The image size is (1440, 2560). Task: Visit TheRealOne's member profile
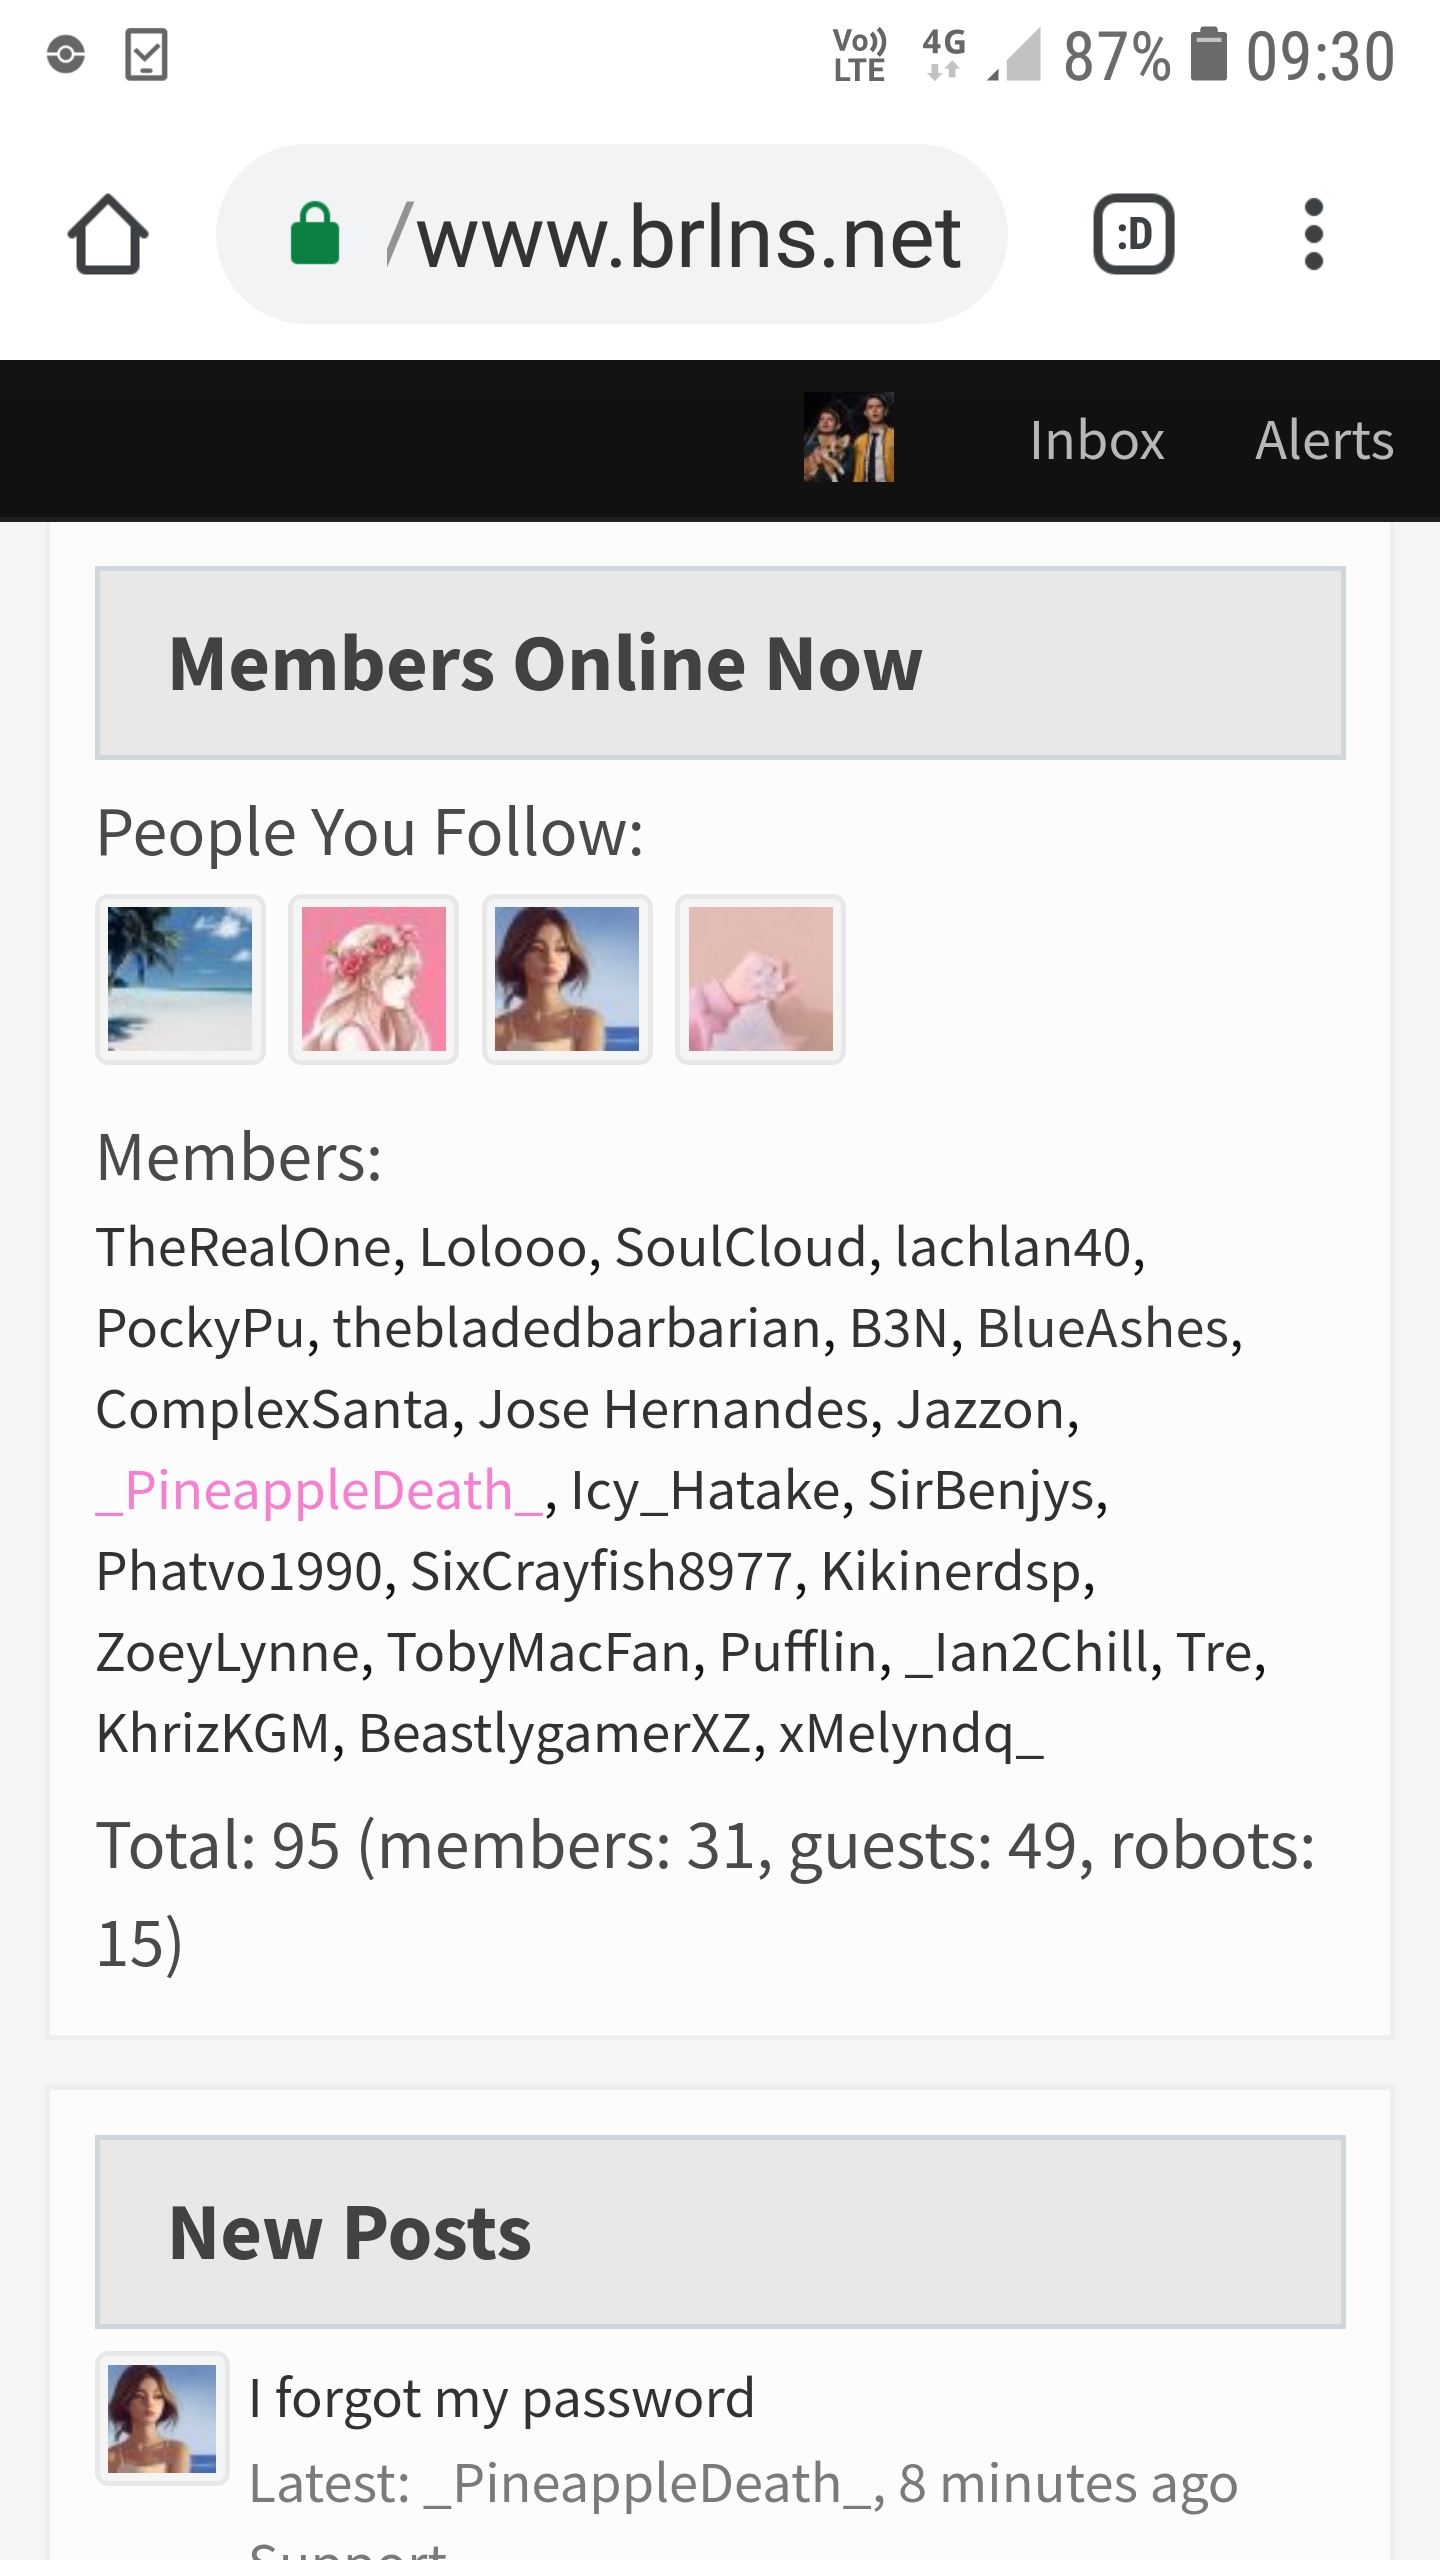pyautogui.click(x=244, y=1247)
